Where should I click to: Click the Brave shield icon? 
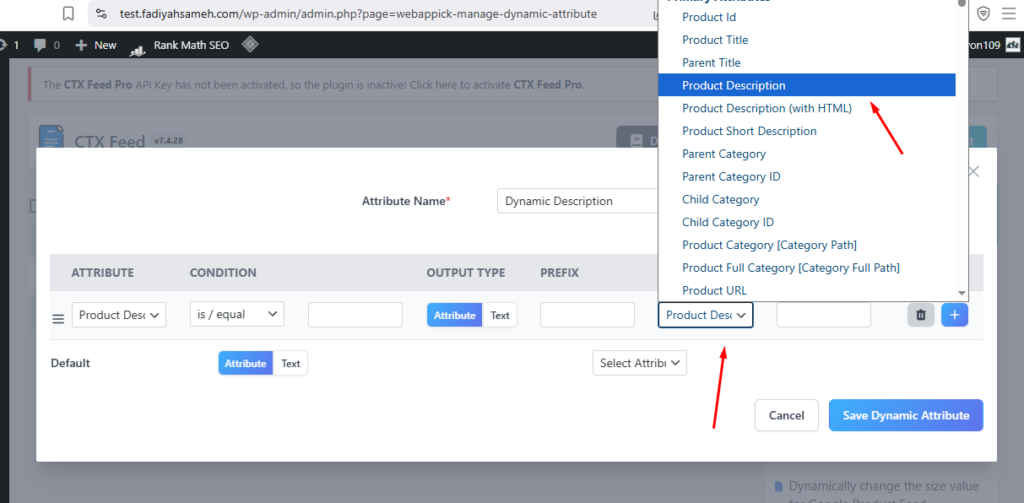click(x=983, y=13)
